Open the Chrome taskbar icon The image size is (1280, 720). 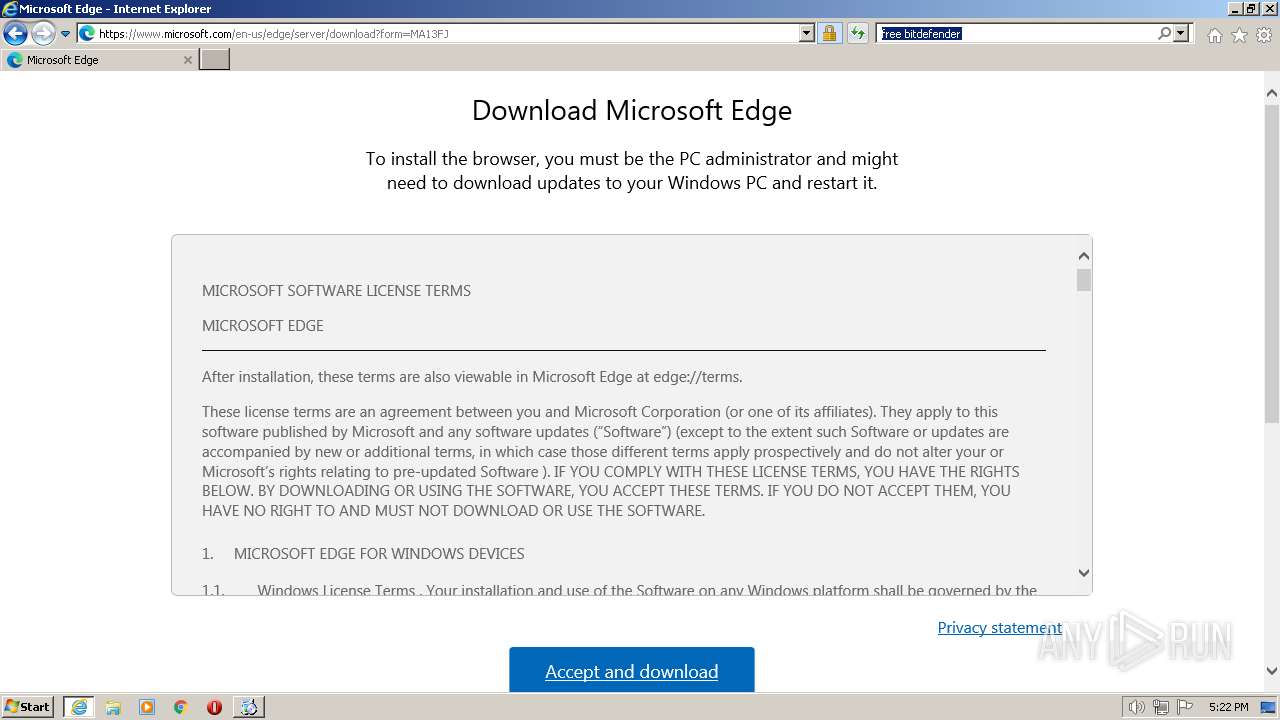(x=181, y=707)
